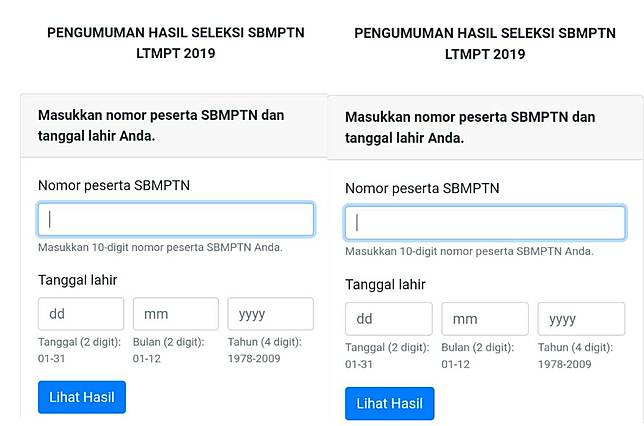Click the right Tanggal lahir label
The width and height of the screenshot is (644, 426).
(386, 285)
